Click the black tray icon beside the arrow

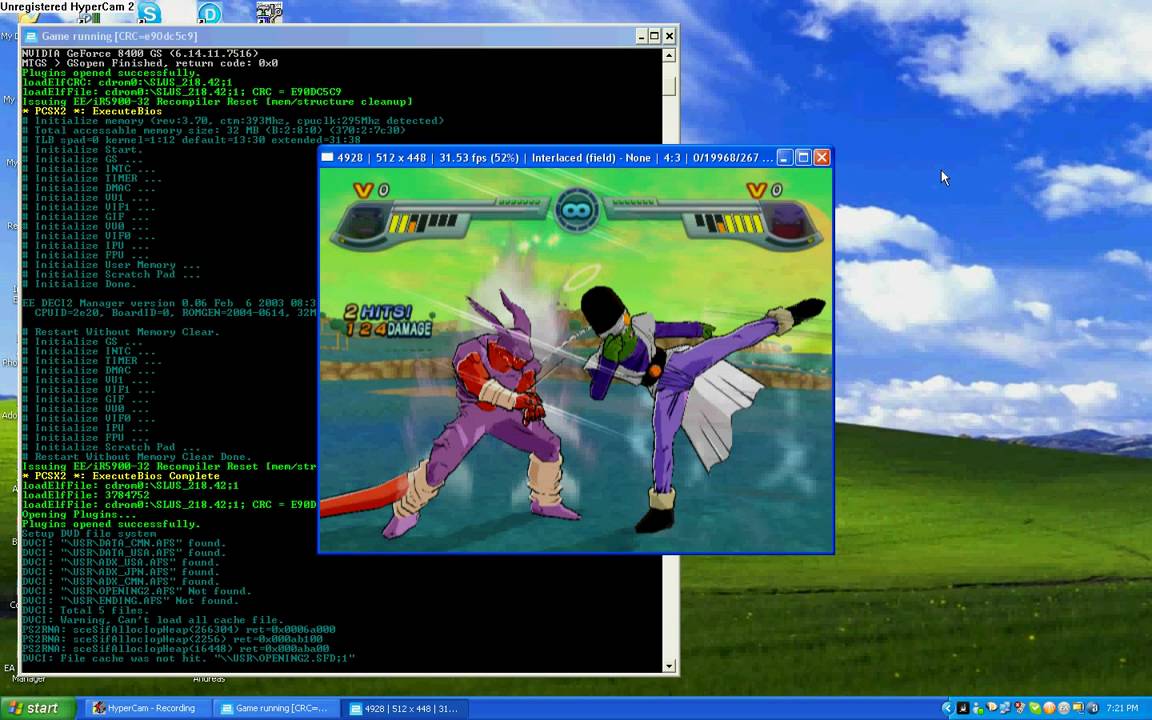(963, 708)
